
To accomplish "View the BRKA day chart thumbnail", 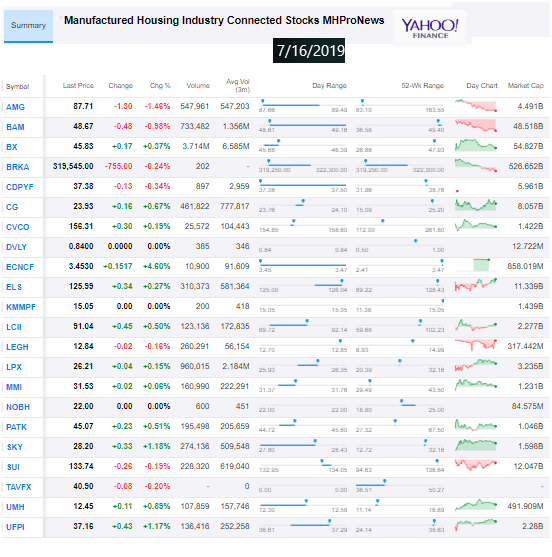I will coord(476,166).
